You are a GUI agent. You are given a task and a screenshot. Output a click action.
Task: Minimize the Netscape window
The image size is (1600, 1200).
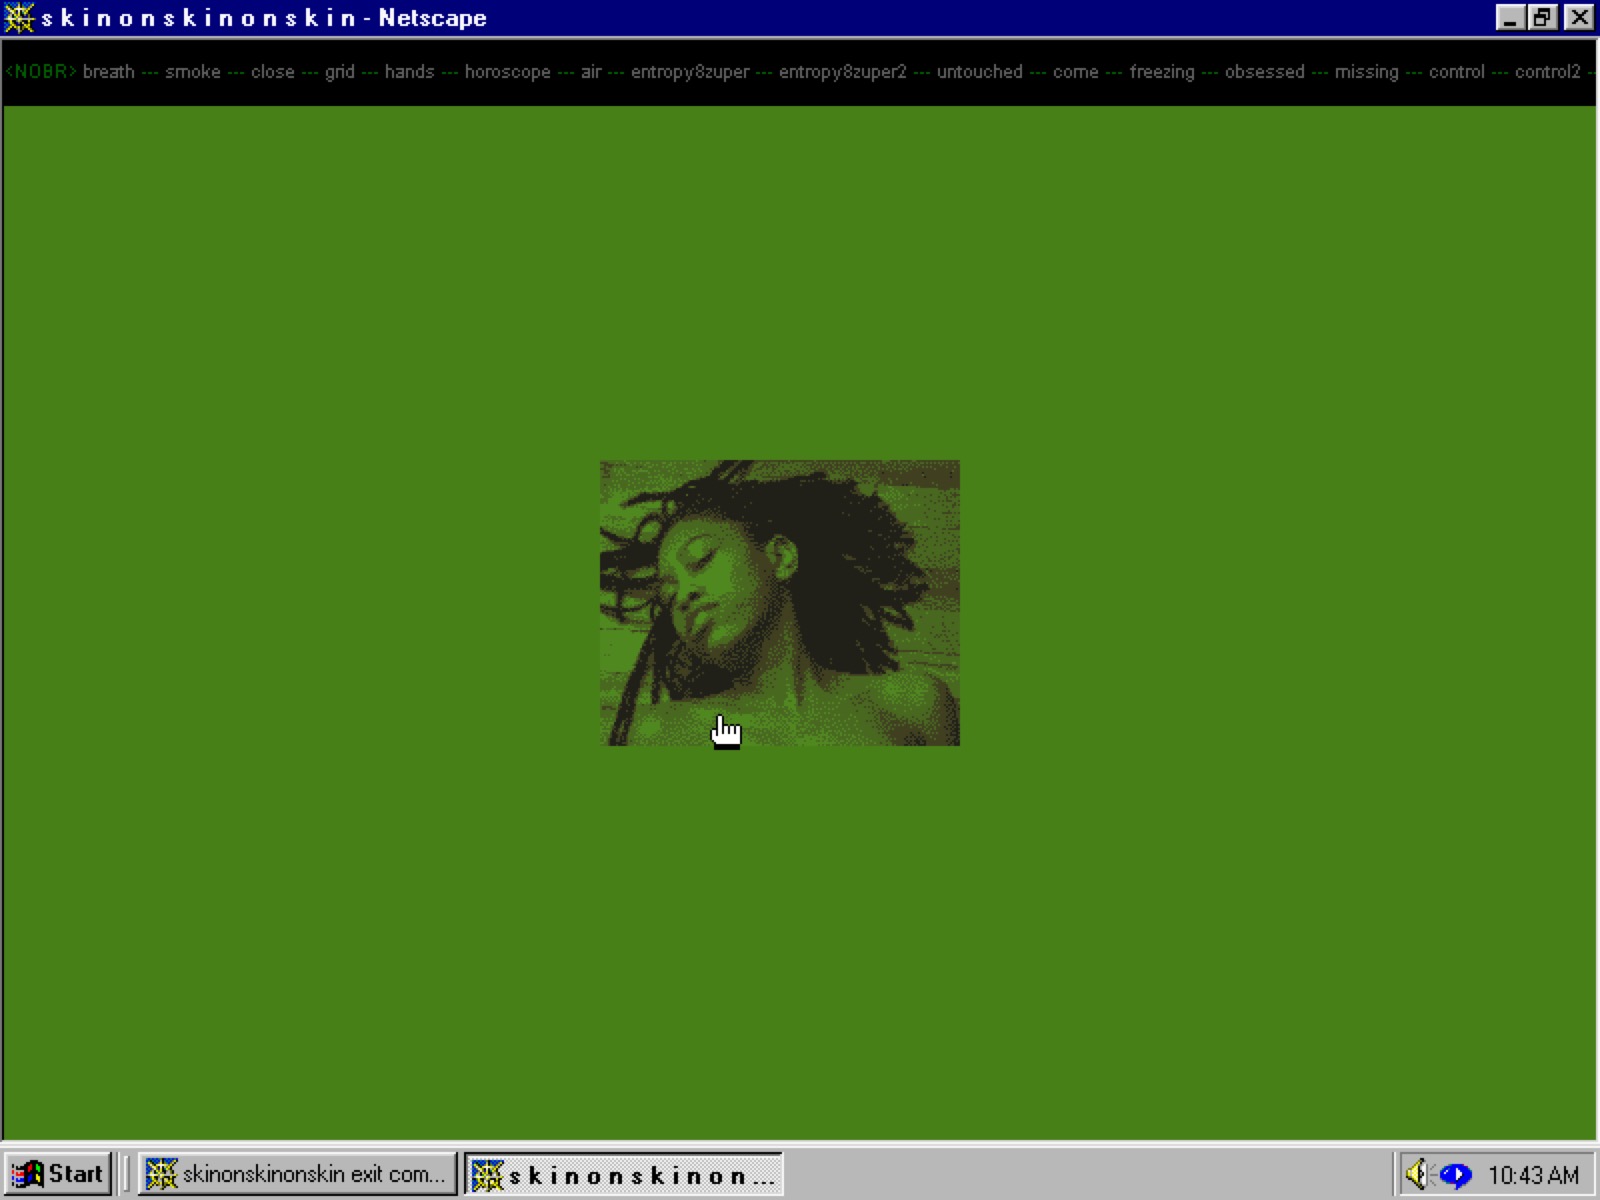click(1510, 18)
